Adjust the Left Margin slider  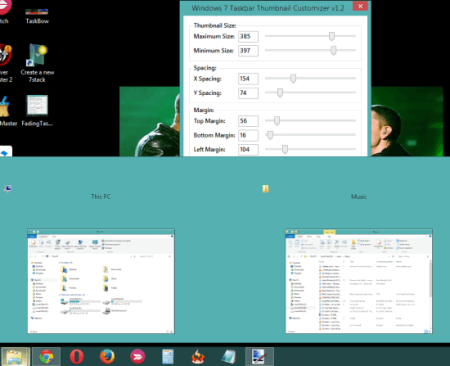pyautogui.click(x=285, y=149)
